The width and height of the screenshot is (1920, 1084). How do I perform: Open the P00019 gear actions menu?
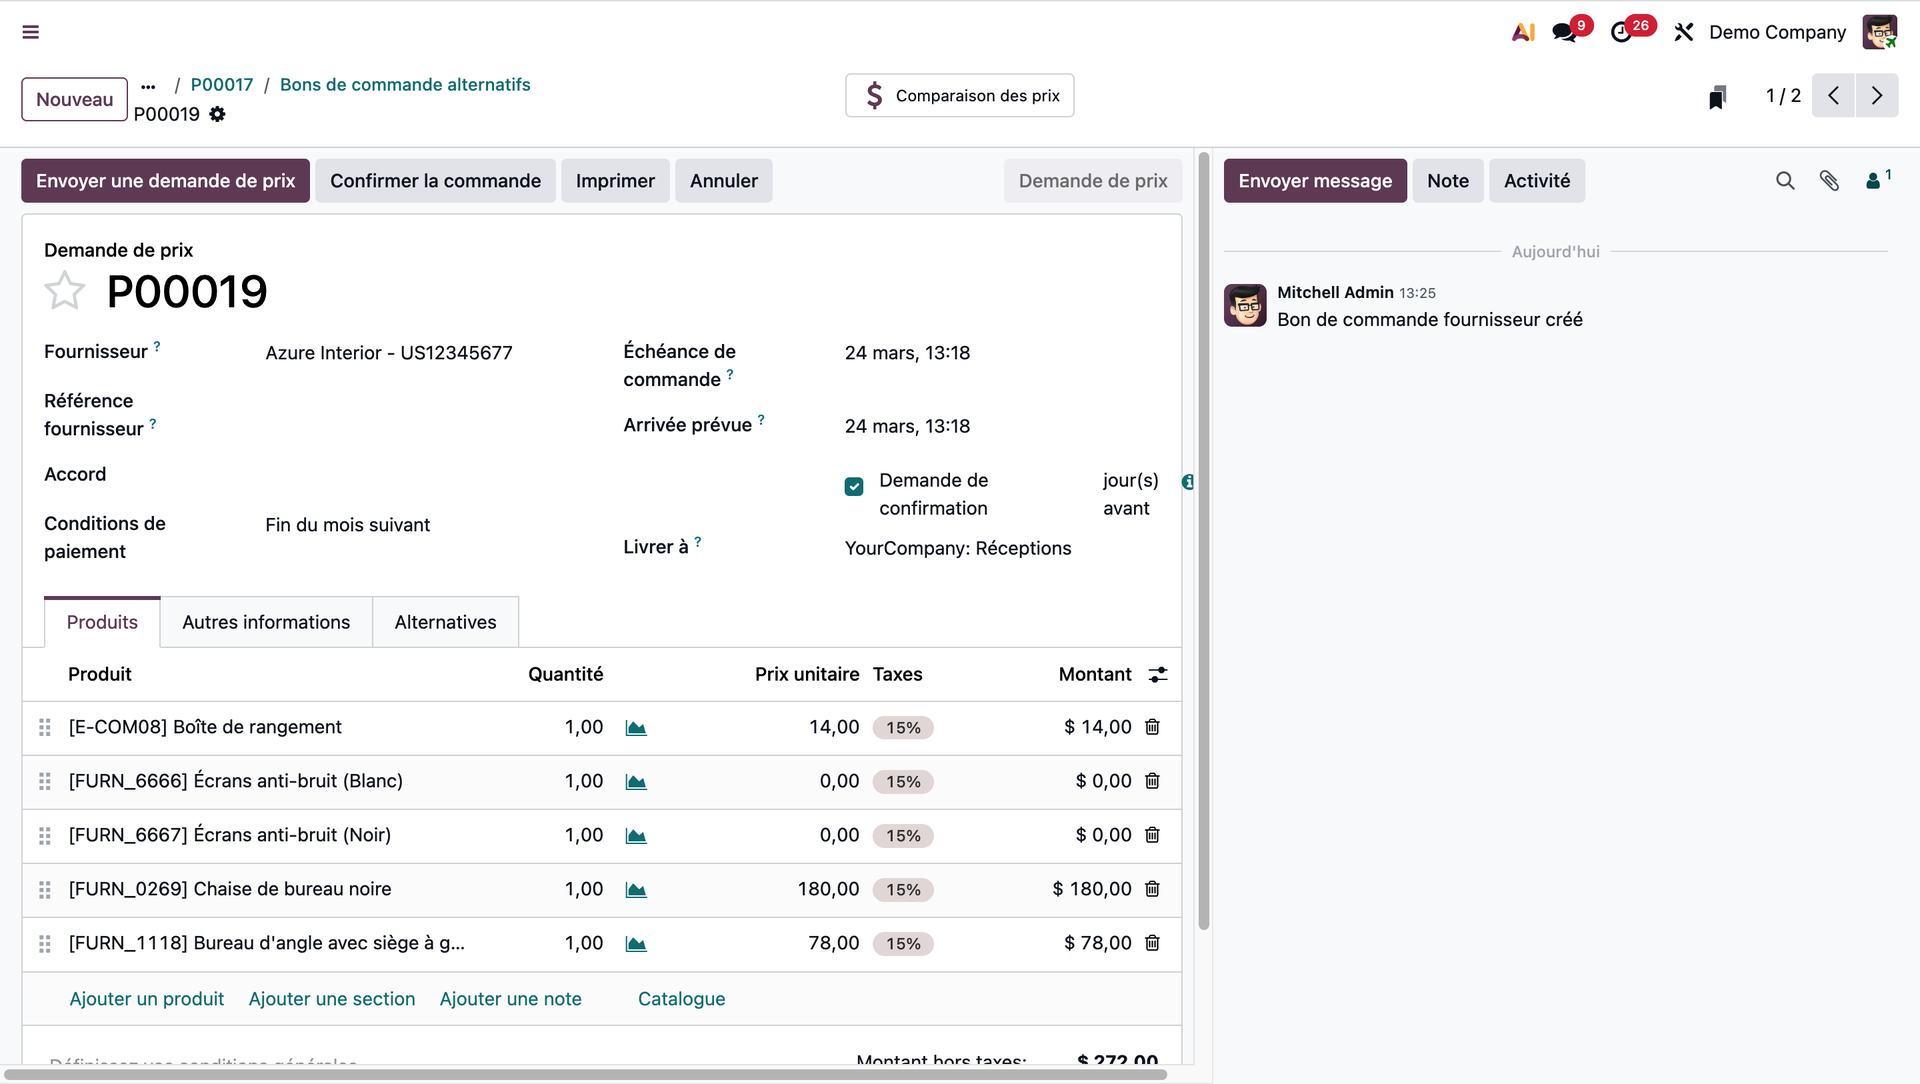click(x=217, y=114)
